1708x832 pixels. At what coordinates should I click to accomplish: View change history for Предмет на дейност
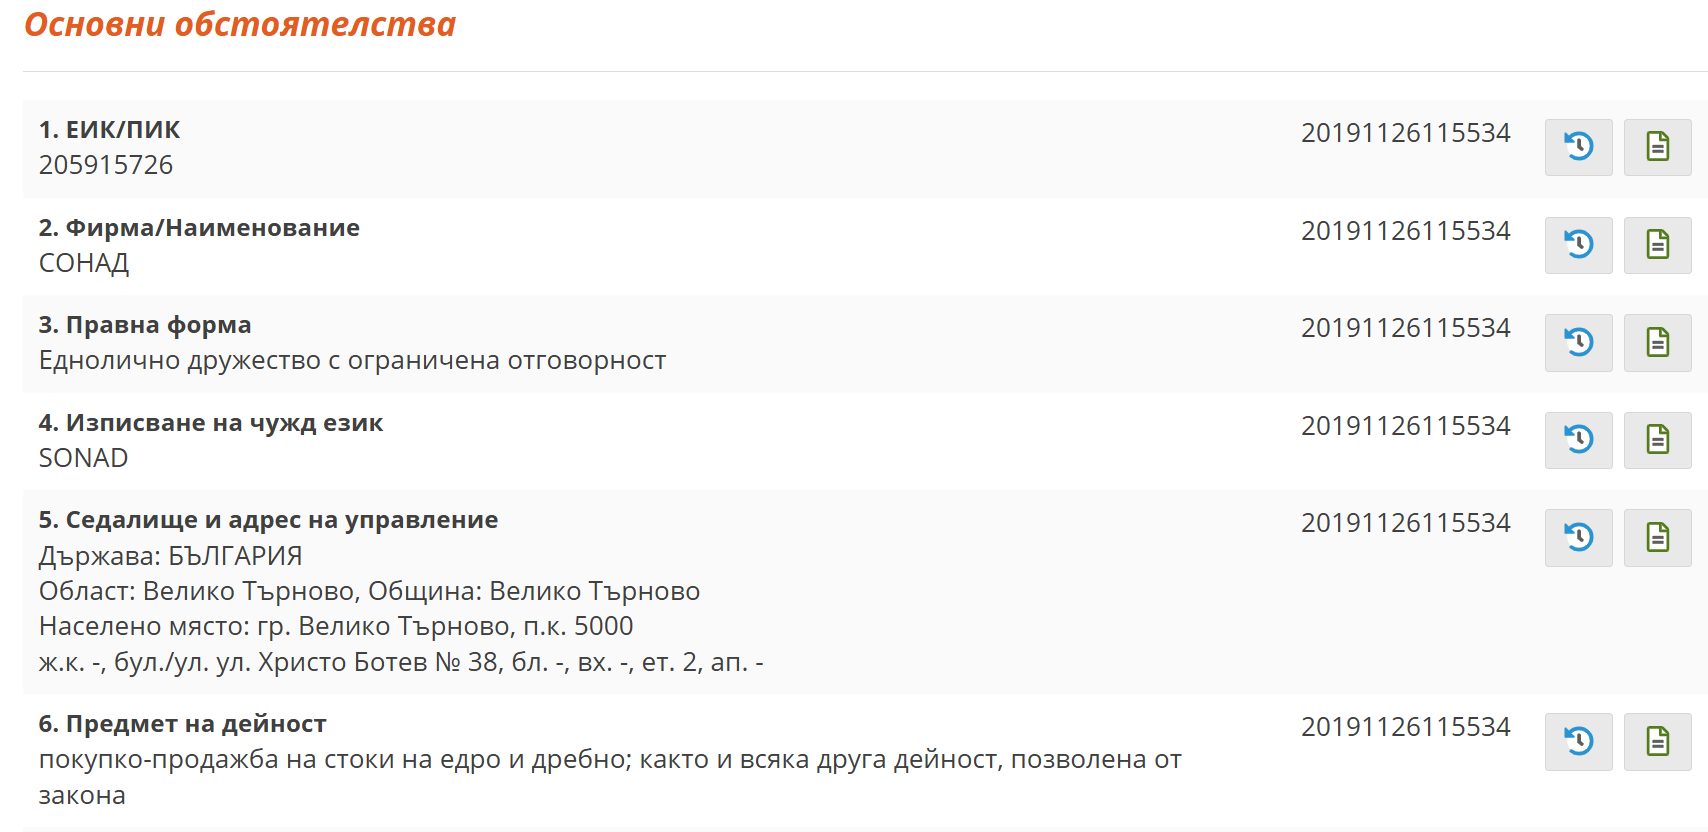click(1578, 742)
